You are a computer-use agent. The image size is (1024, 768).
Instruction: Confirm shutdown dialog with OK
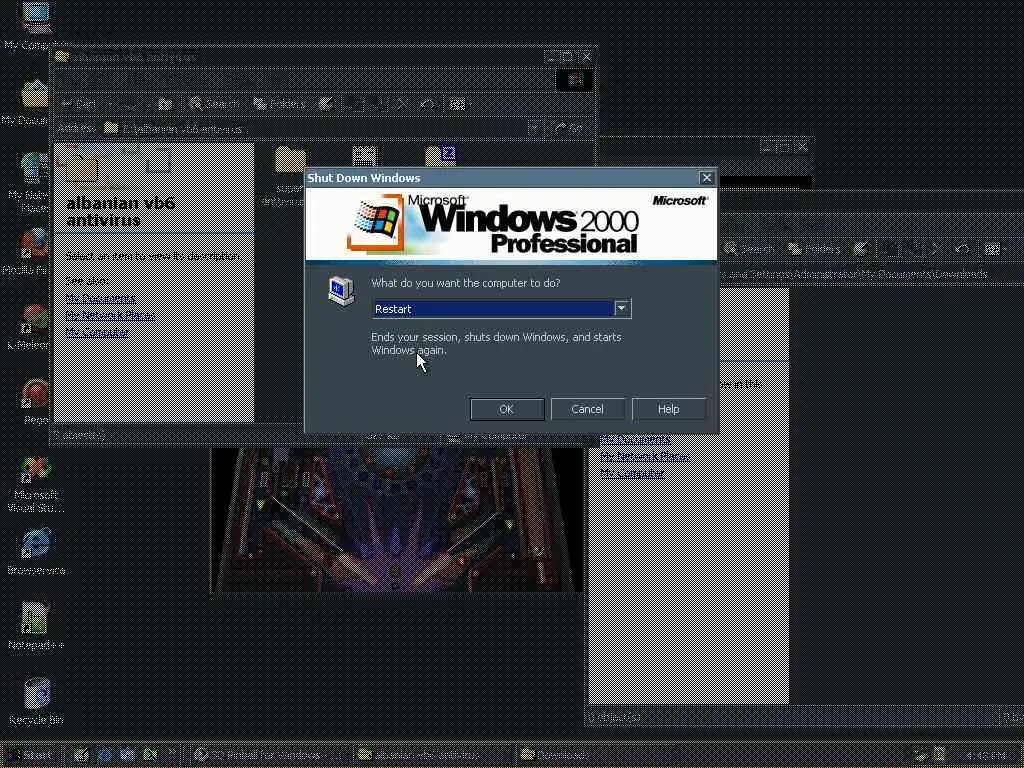[507, 409]
